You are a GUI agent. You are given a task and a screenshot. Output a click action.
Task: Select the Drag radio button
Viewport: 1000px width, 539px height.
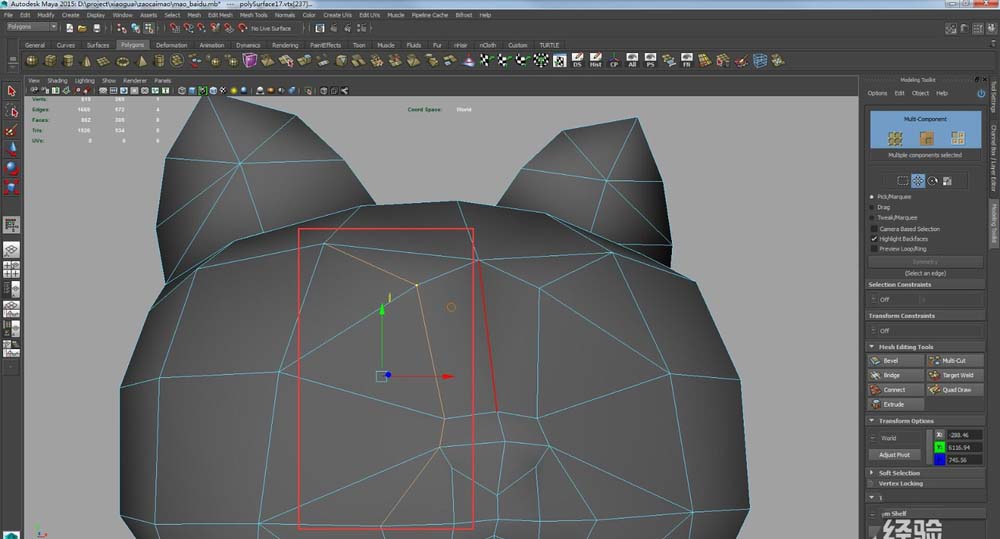[x=872, y=207]
